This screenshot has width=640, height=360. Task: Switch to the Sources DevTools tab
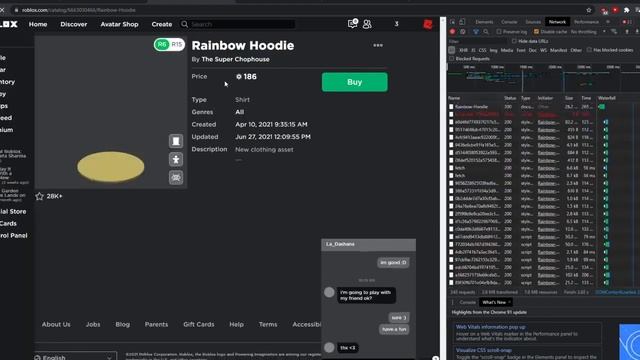533,22
